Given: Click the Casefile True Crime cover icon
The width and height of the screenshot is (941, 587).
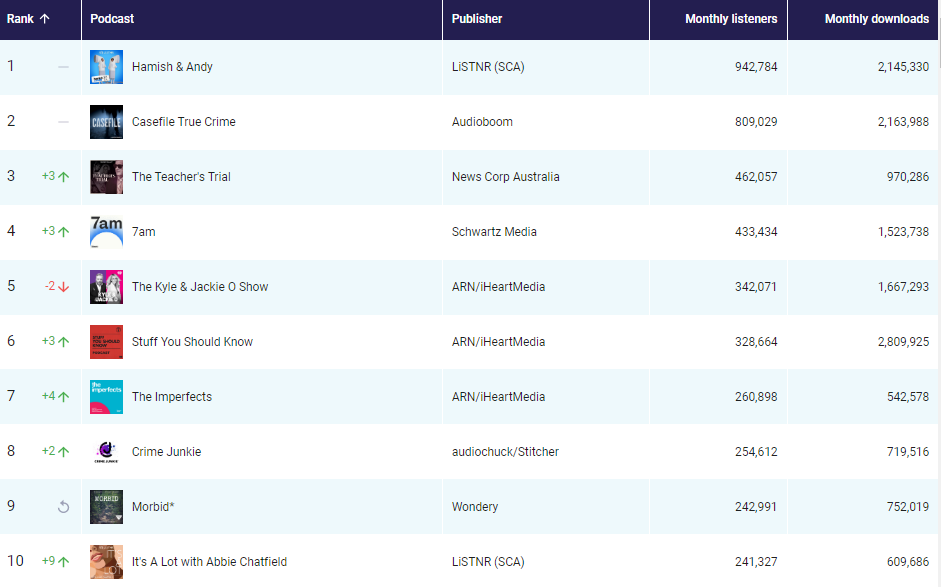Looking at the screenshot, I should pos(106,122).
